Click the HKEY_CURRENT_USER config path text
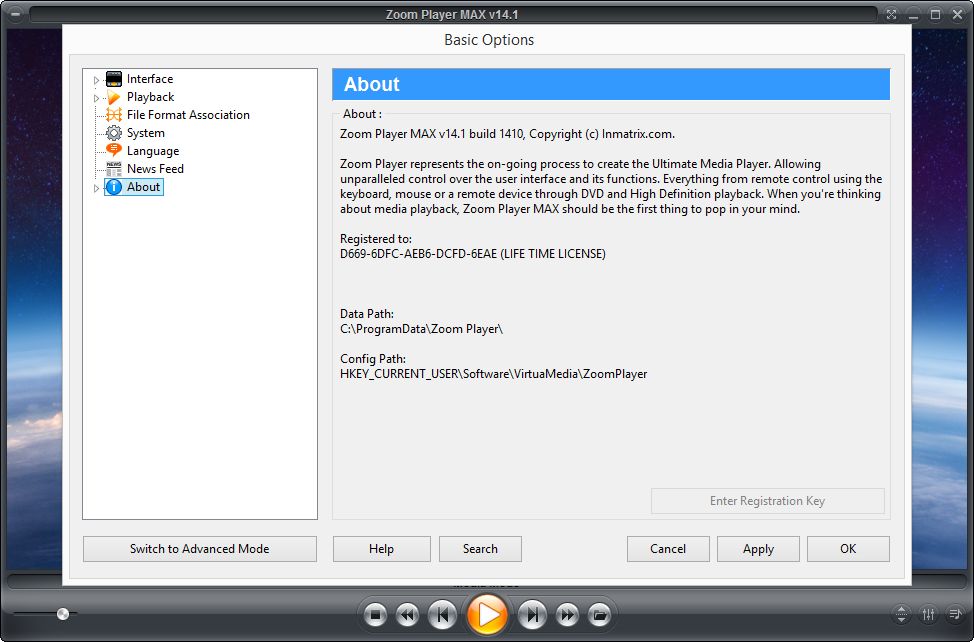The height and width of the screenshot is (642, 974). 493,374
